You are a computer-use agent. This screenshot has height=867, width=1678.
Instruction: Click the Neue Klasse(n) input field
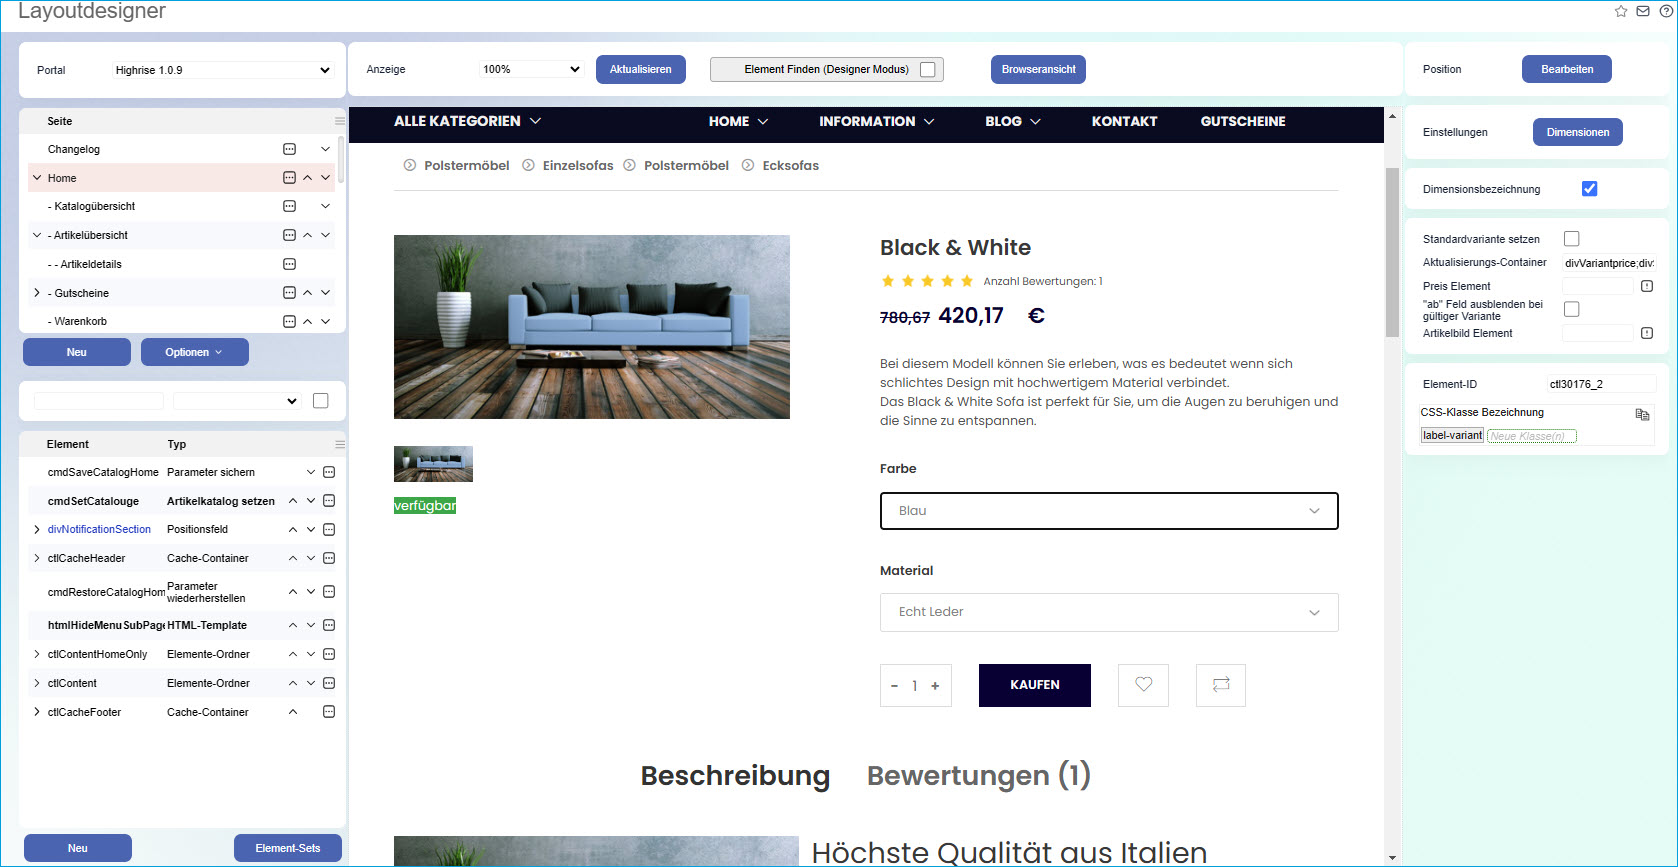1532,436
